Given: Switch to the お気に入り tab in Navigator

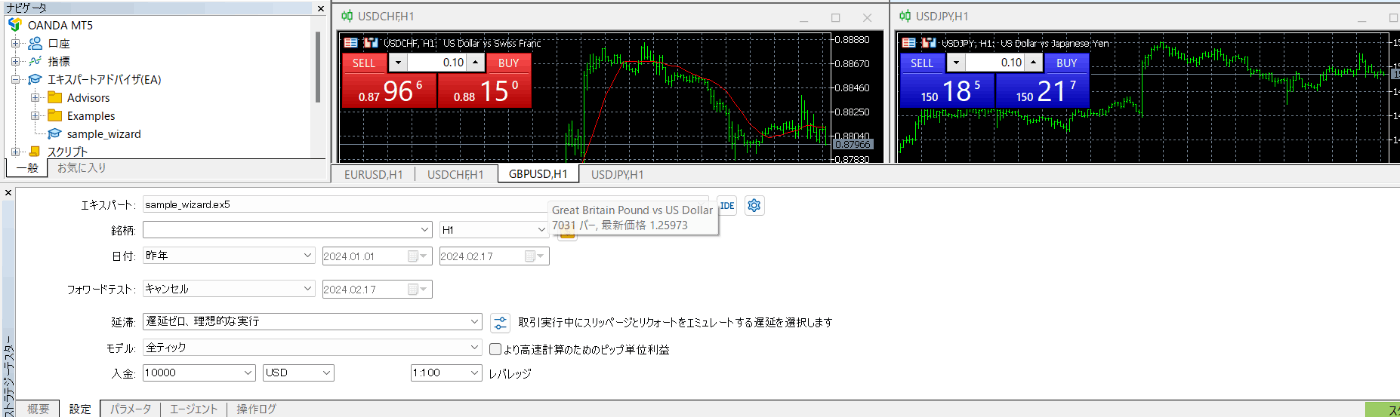Looking at the screenshot, I should click(82, 168).
